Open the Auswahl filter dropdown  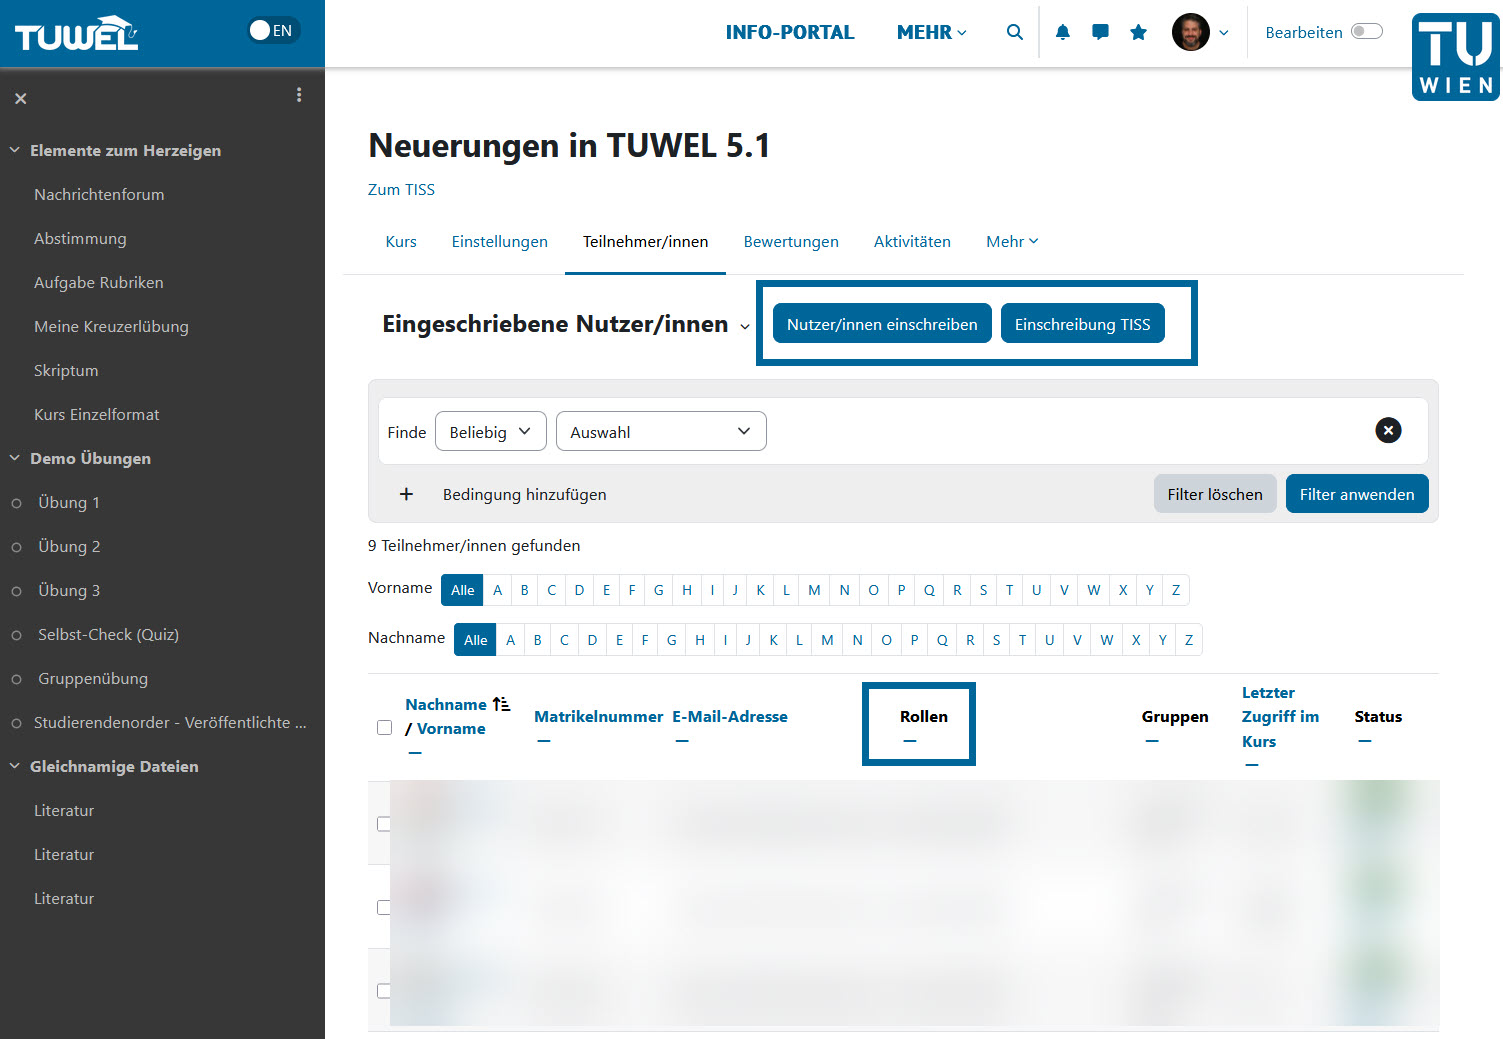pyautogui.click(x=660, y=431)
